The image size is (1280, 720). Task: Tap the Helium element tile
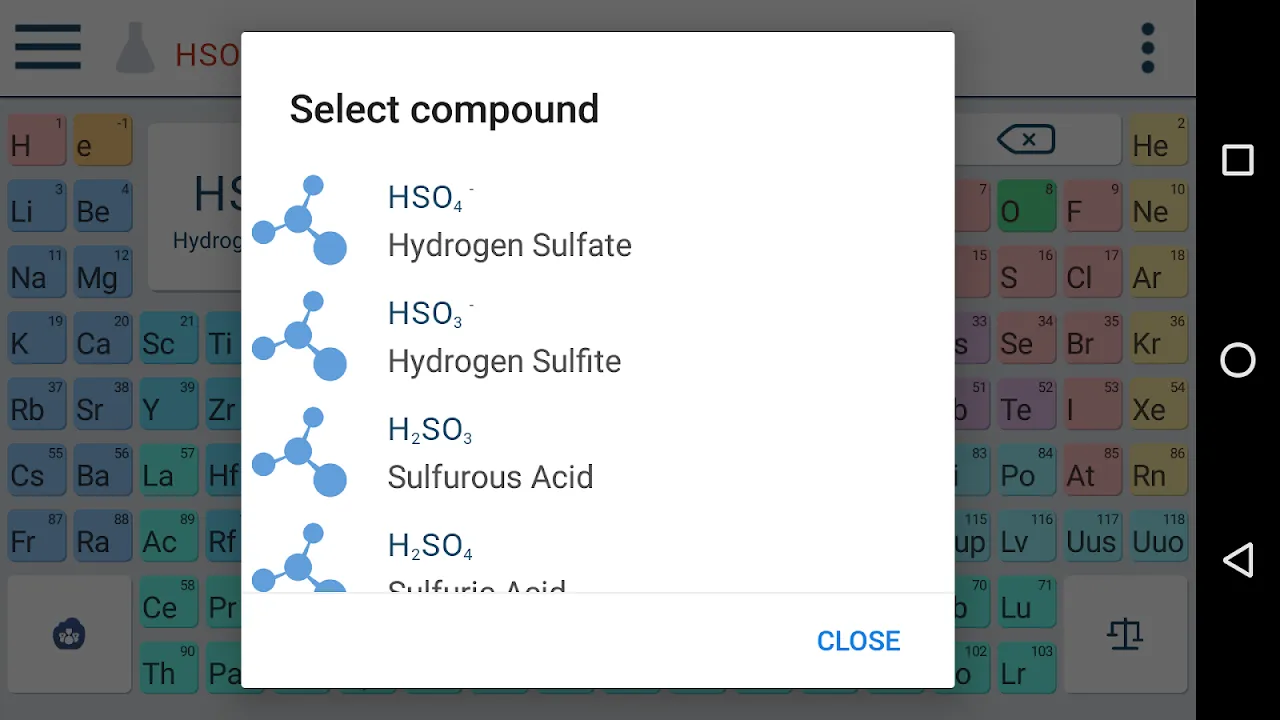coord(1158,141)
